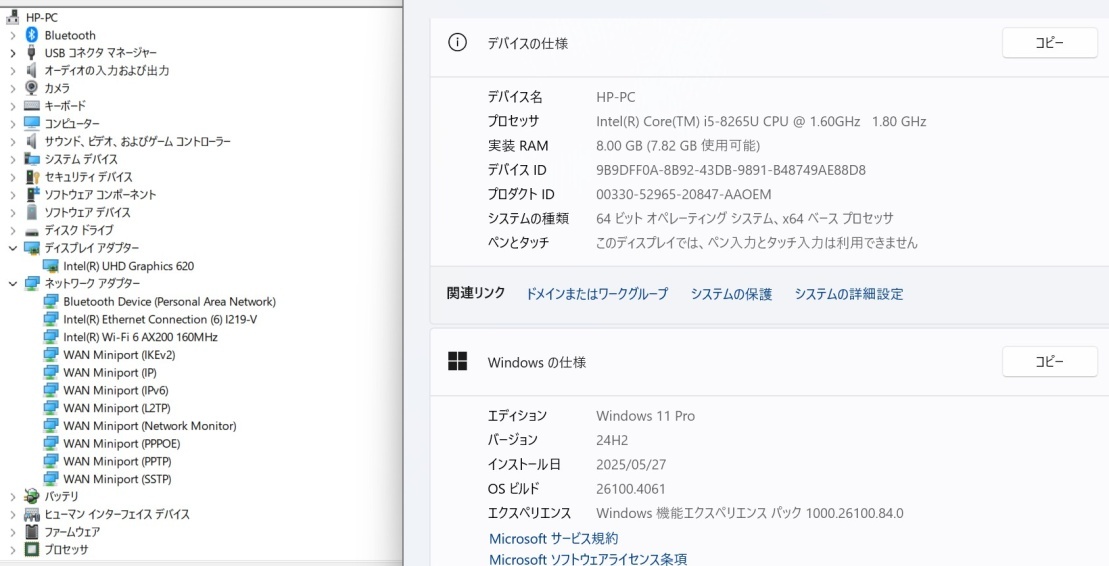The height and width of the screenshot is (566, 1109).
Task: Click the 実装 RAM value 8.00 GB
Action: coord(678,146)
